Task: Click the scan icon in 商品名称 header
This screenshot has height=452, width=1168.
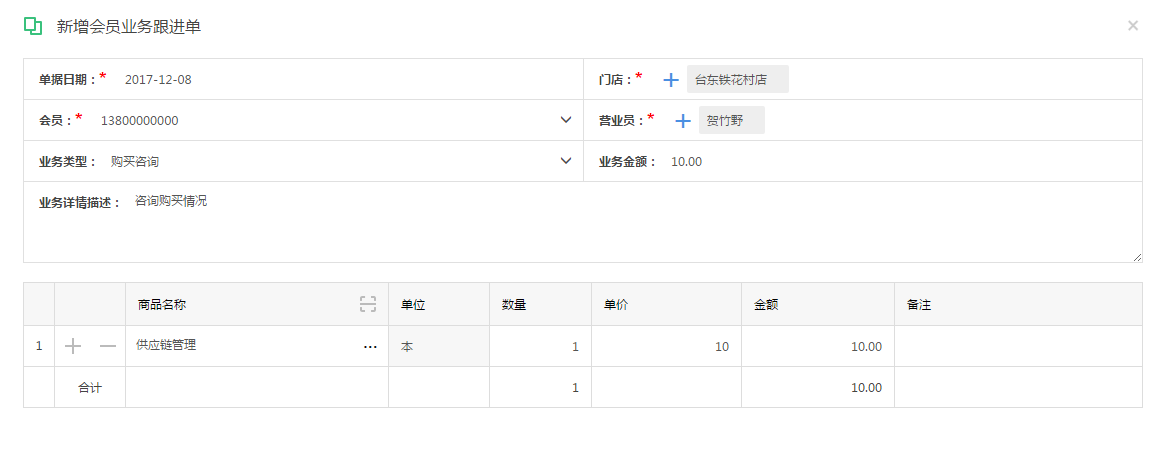Action: click(368, 304)
